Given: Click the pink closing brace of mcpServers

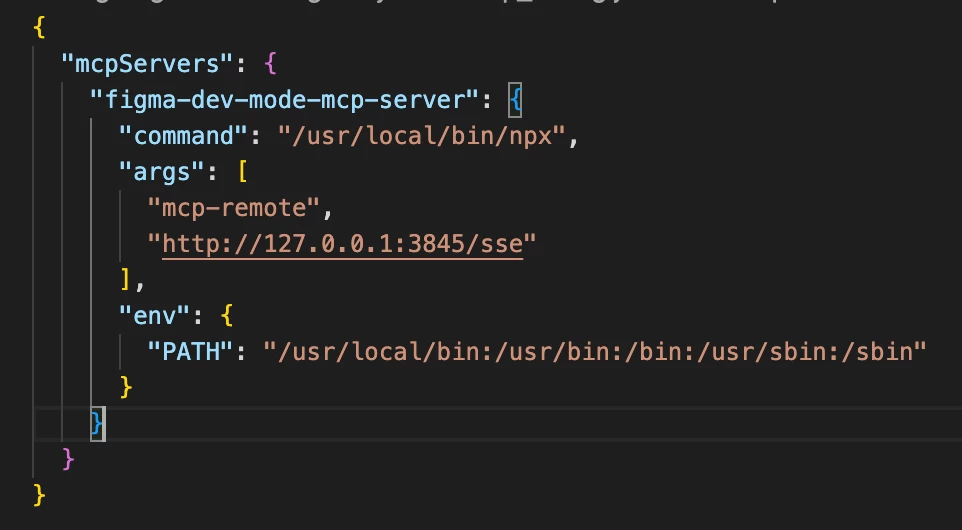Looking at the screenshot, I should click(x=68, y=459).
